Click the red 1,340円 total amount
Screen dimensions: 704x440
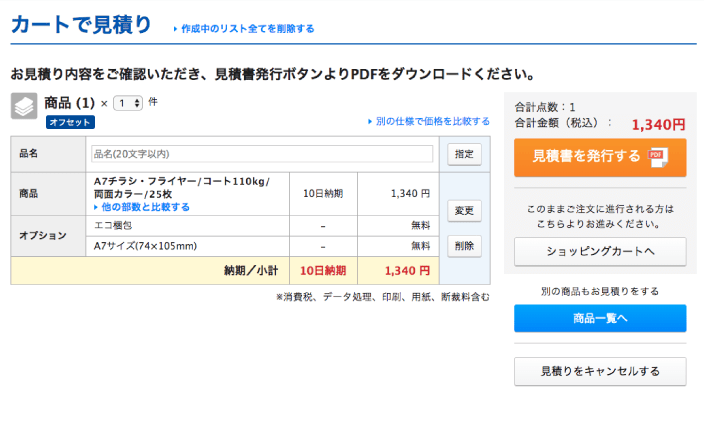click(x=658, y=125)
